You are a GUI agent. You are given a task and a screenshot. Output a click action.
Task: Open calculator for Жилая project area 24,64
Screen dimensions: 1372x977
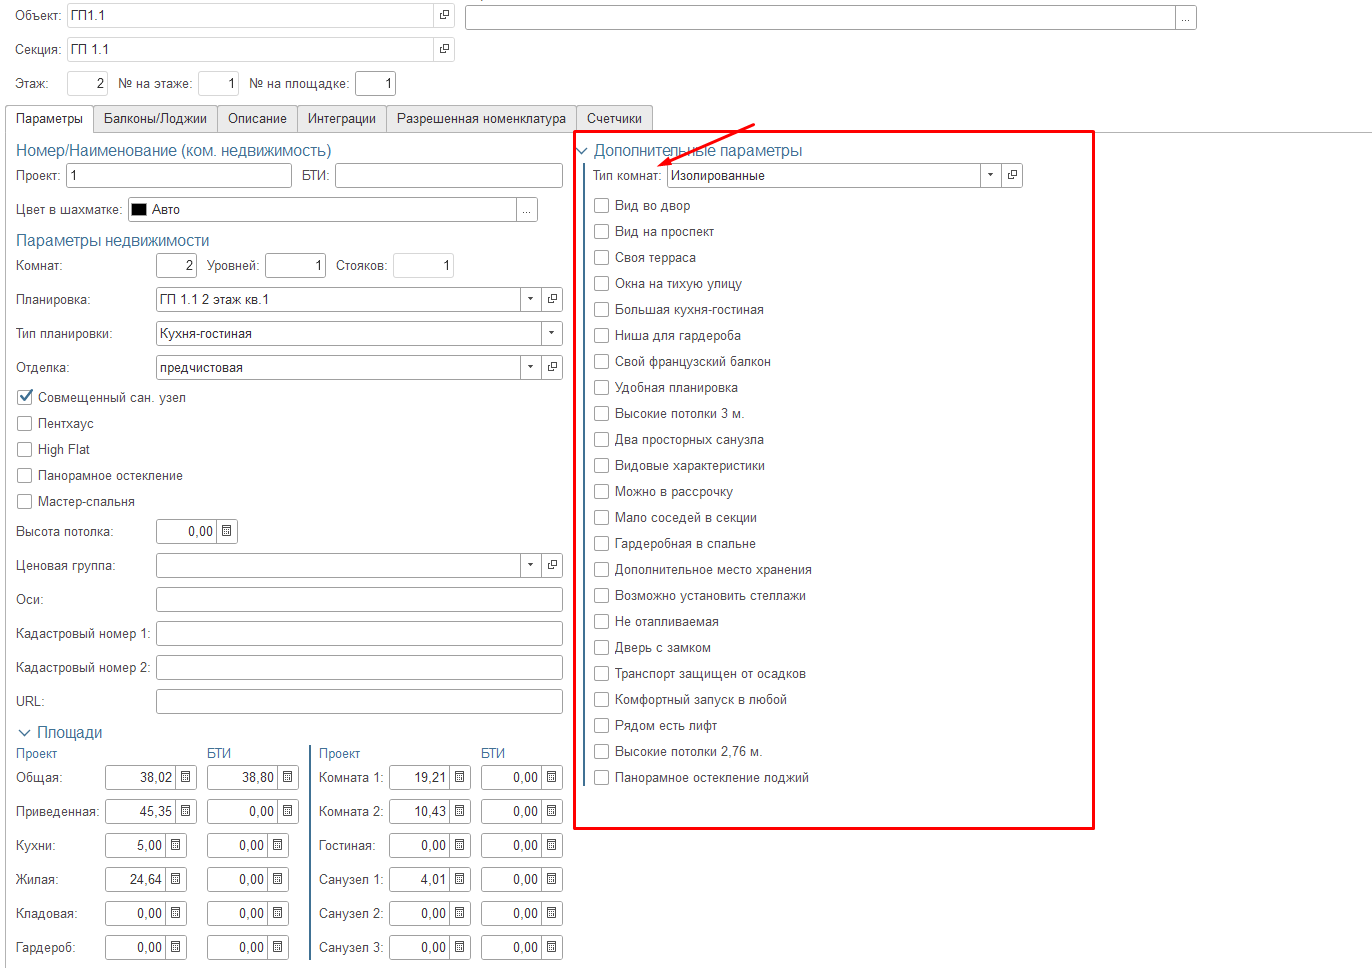click(176, 879)
